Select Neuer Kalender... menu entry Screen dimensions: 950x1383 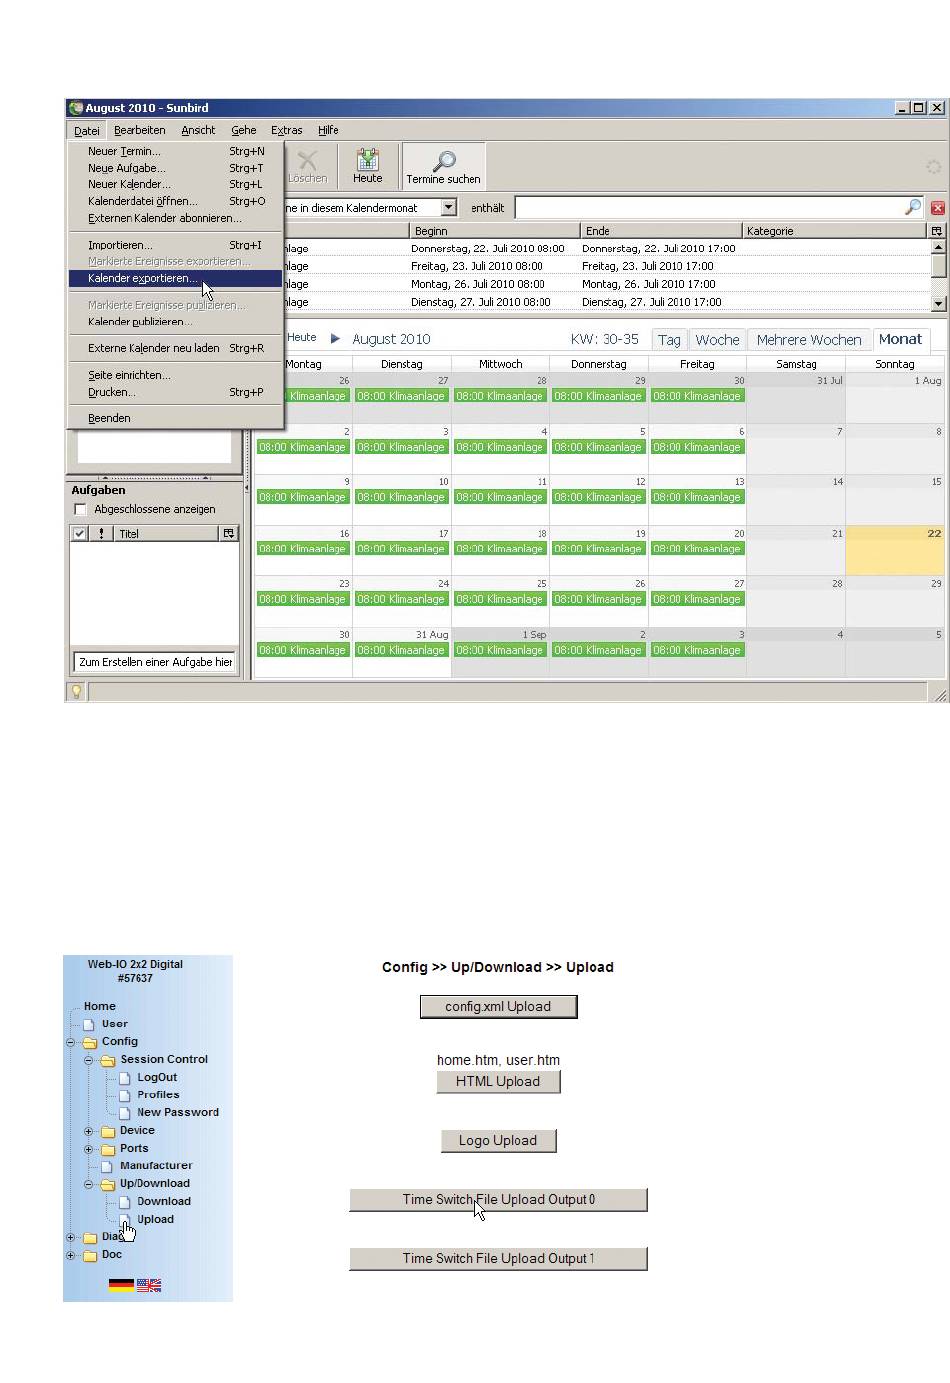pyautogui.click(x=175, y=184)
